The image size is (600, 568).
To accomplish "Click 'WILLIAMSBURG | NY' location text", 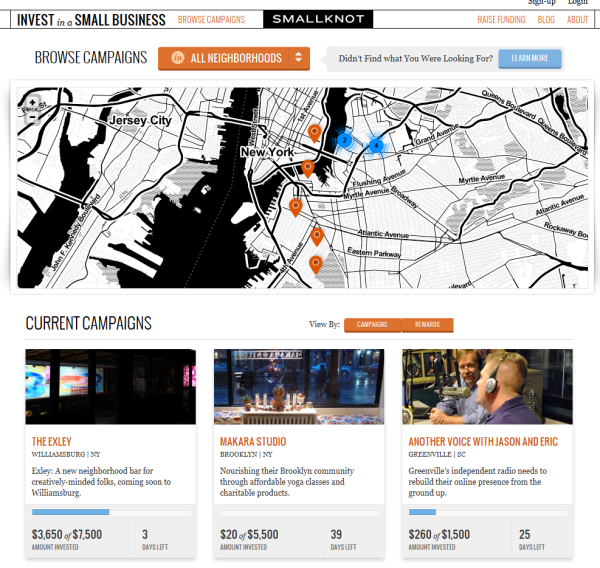I will coord(66,454).
